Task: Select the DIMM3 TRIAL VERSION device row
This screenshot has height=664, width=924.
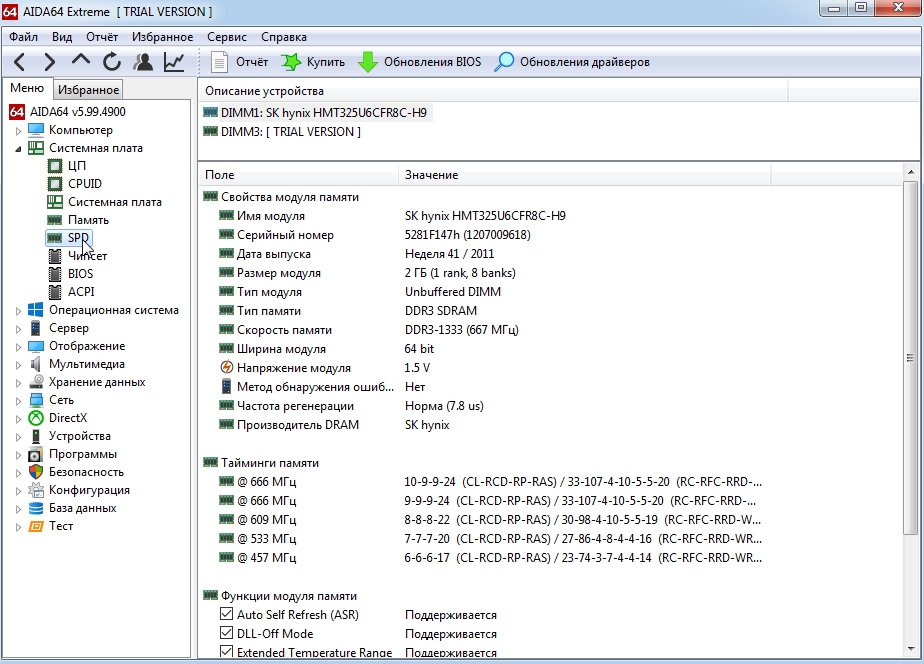Action: pyautogui.click(x=290, y=132)
